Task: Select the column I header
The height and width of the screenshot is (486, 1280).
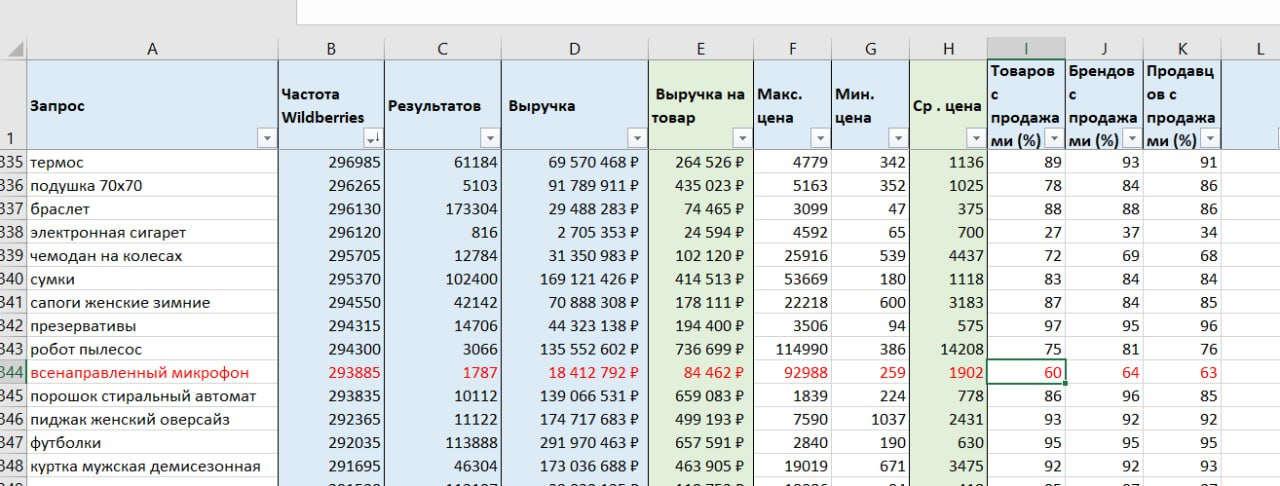Action: [1025, 48]
